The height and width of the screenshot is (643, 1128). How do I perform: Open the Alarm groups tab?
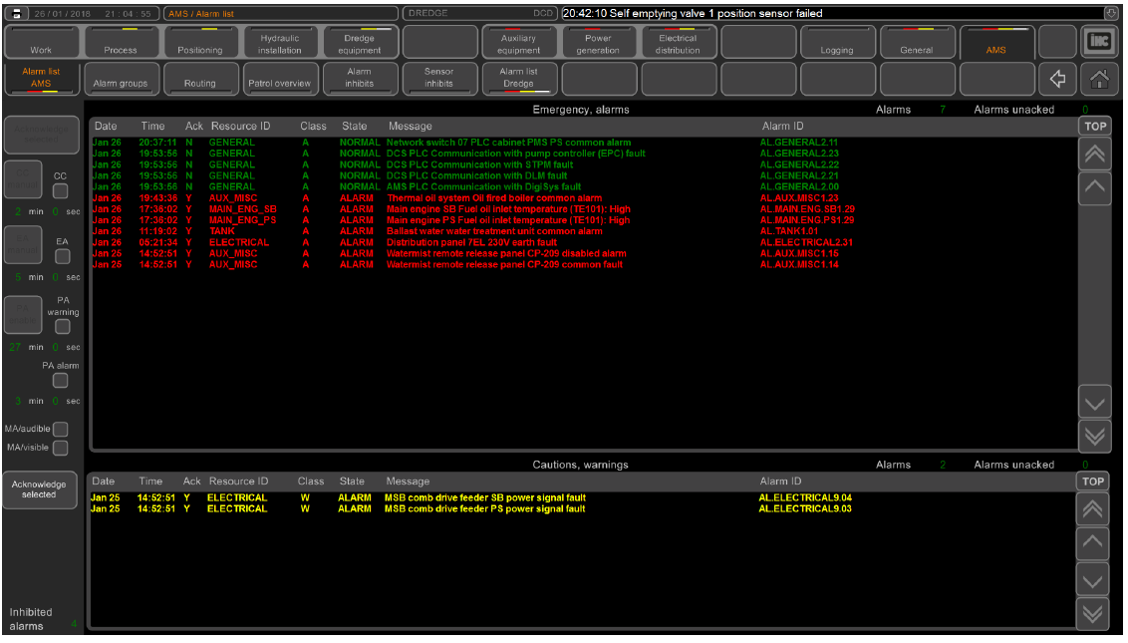click(x=120, y=84)
